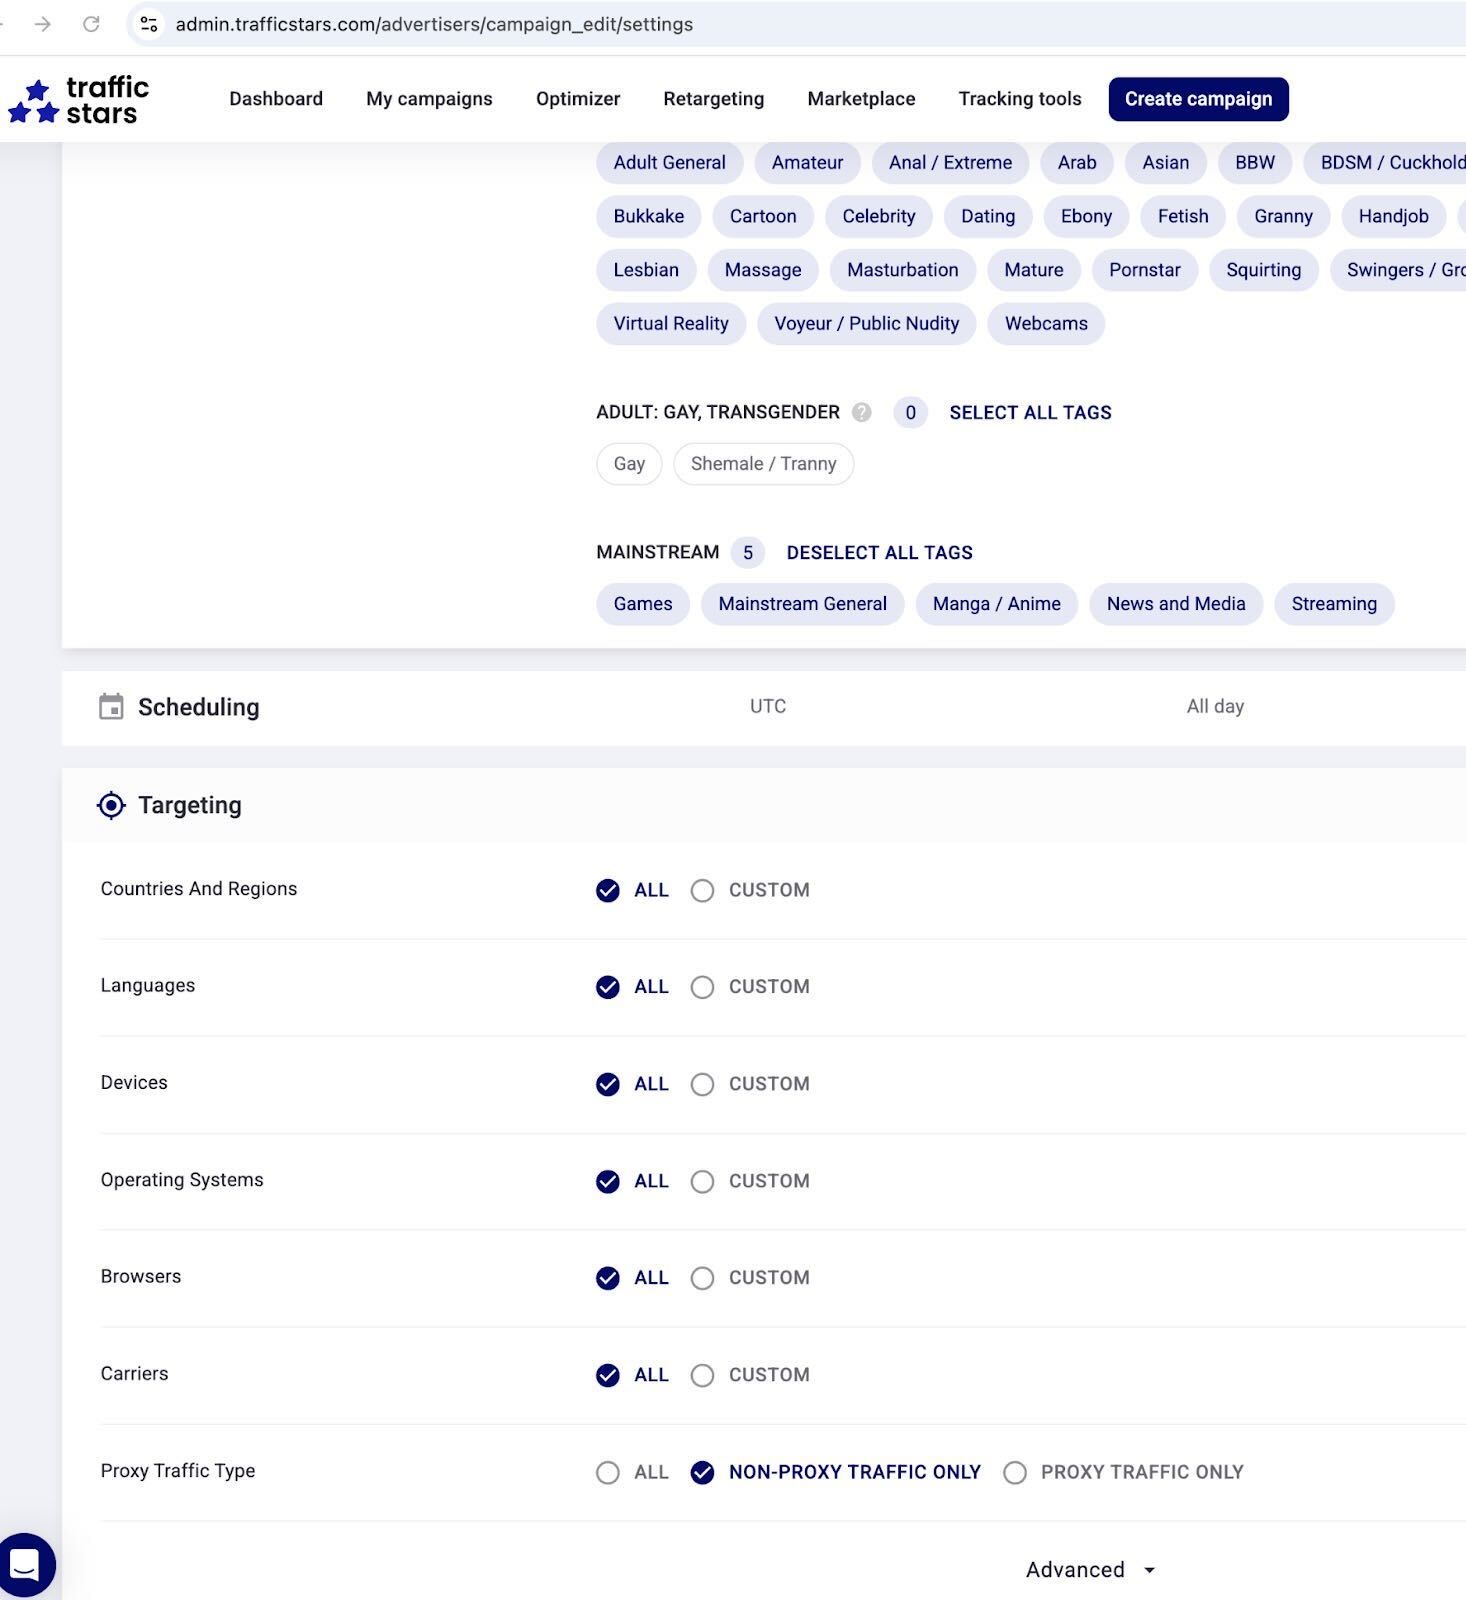Click the Mainstream selected count badge 5
This screenshot has height=1600, width=1466.
click(747, 552)
